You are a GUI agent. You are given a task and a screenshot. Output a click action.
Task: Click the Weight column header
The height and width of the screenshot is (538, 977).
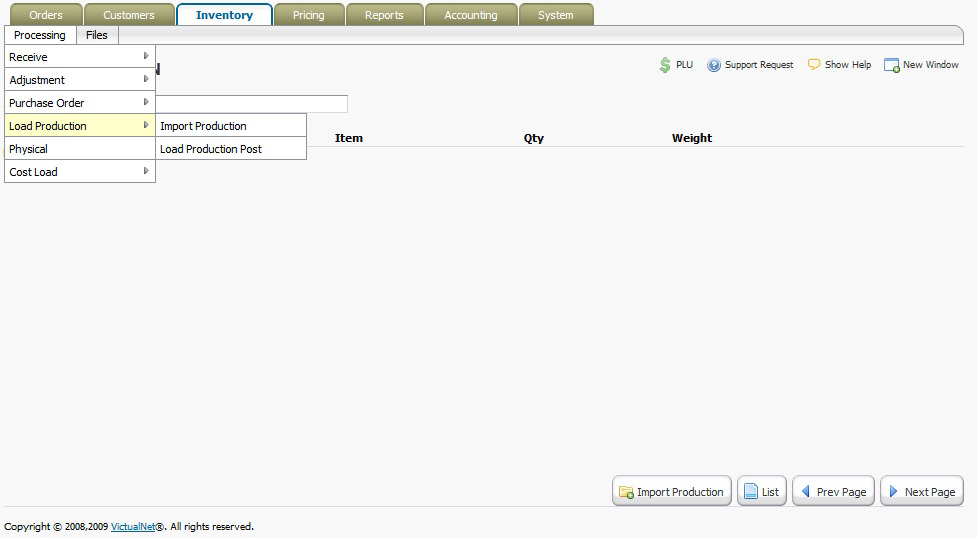point(692,138)
